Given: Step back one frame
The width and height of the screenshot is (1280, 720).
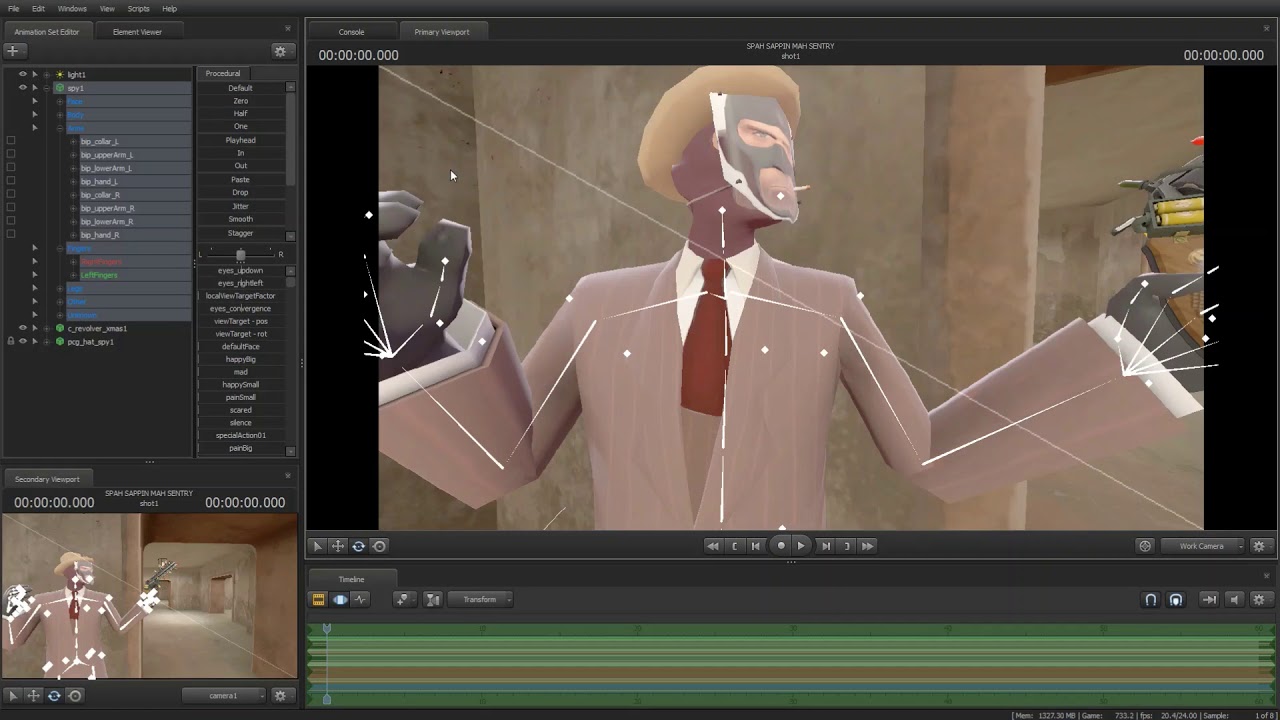Looking at the screenshot, I should [755, 546].
